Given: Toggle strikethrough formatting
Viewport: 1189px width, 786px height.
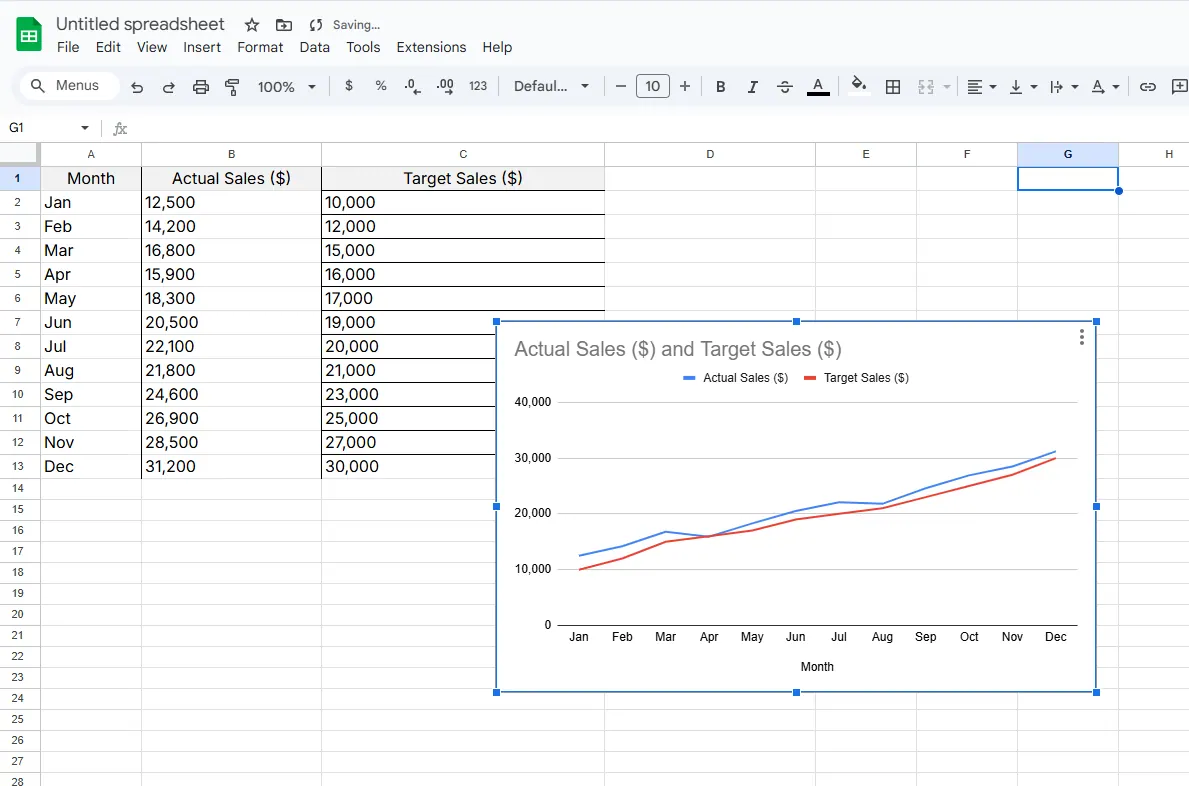Looking at the screenshot, I should coord(785,87).
